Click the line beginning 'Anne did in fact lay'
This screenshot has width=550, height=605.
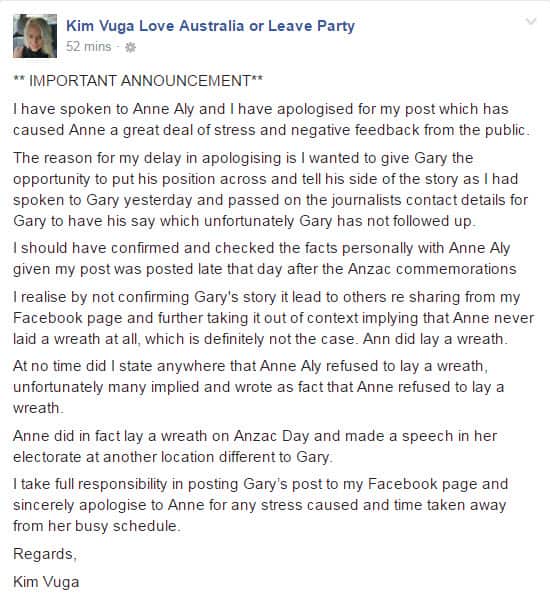[255, 436]
